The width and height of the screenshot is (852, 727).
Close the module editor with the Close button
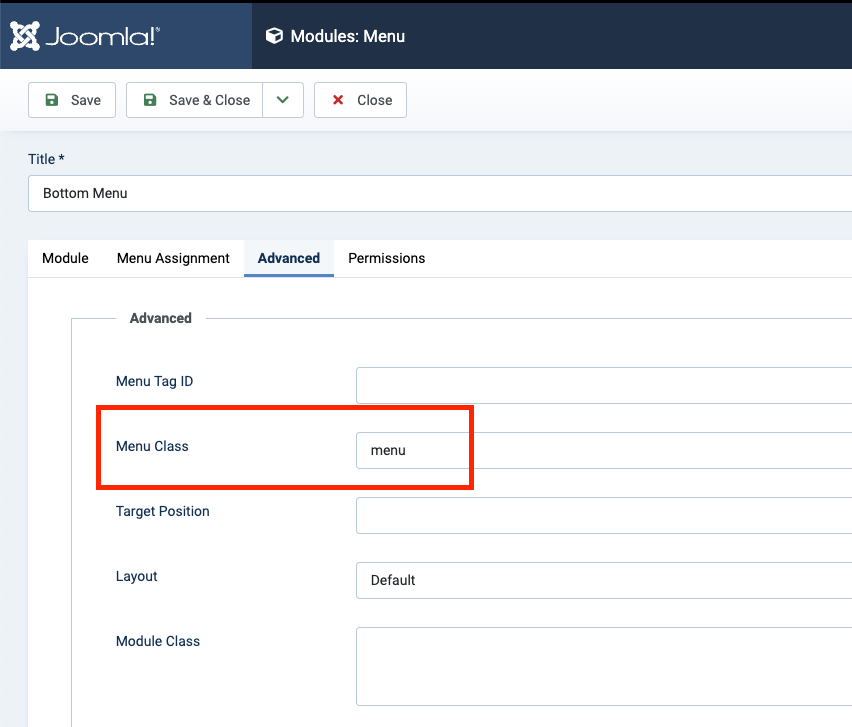360,100
